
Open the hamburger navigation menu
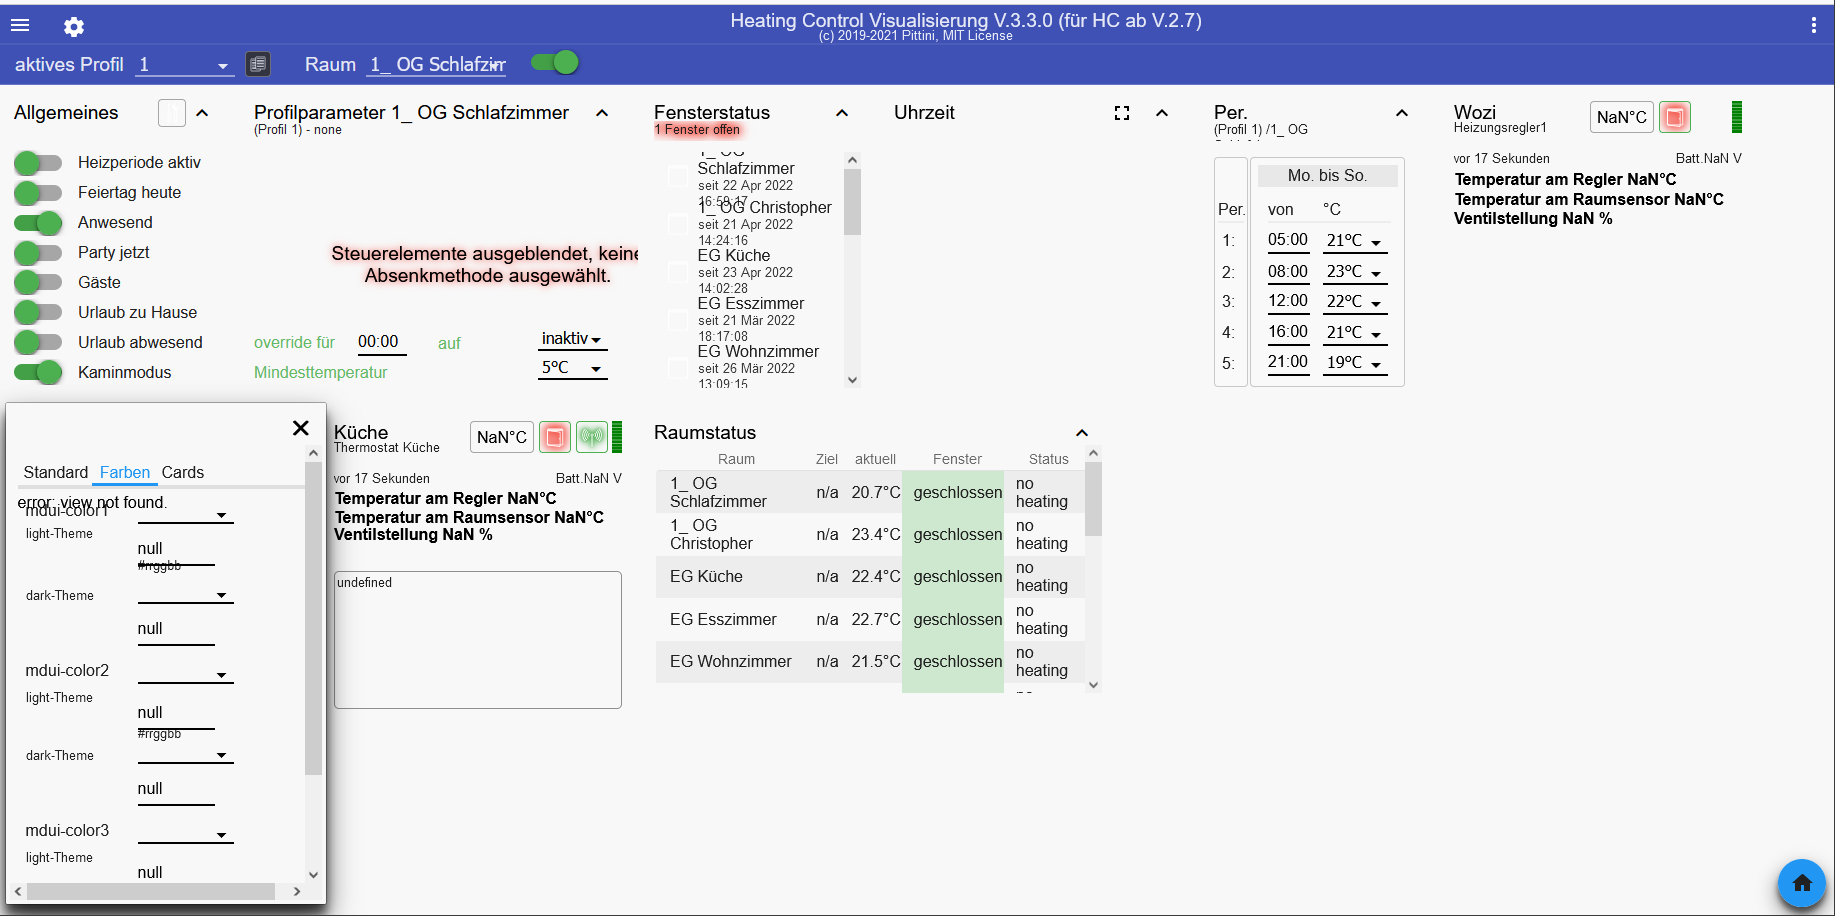click(20, 26)
